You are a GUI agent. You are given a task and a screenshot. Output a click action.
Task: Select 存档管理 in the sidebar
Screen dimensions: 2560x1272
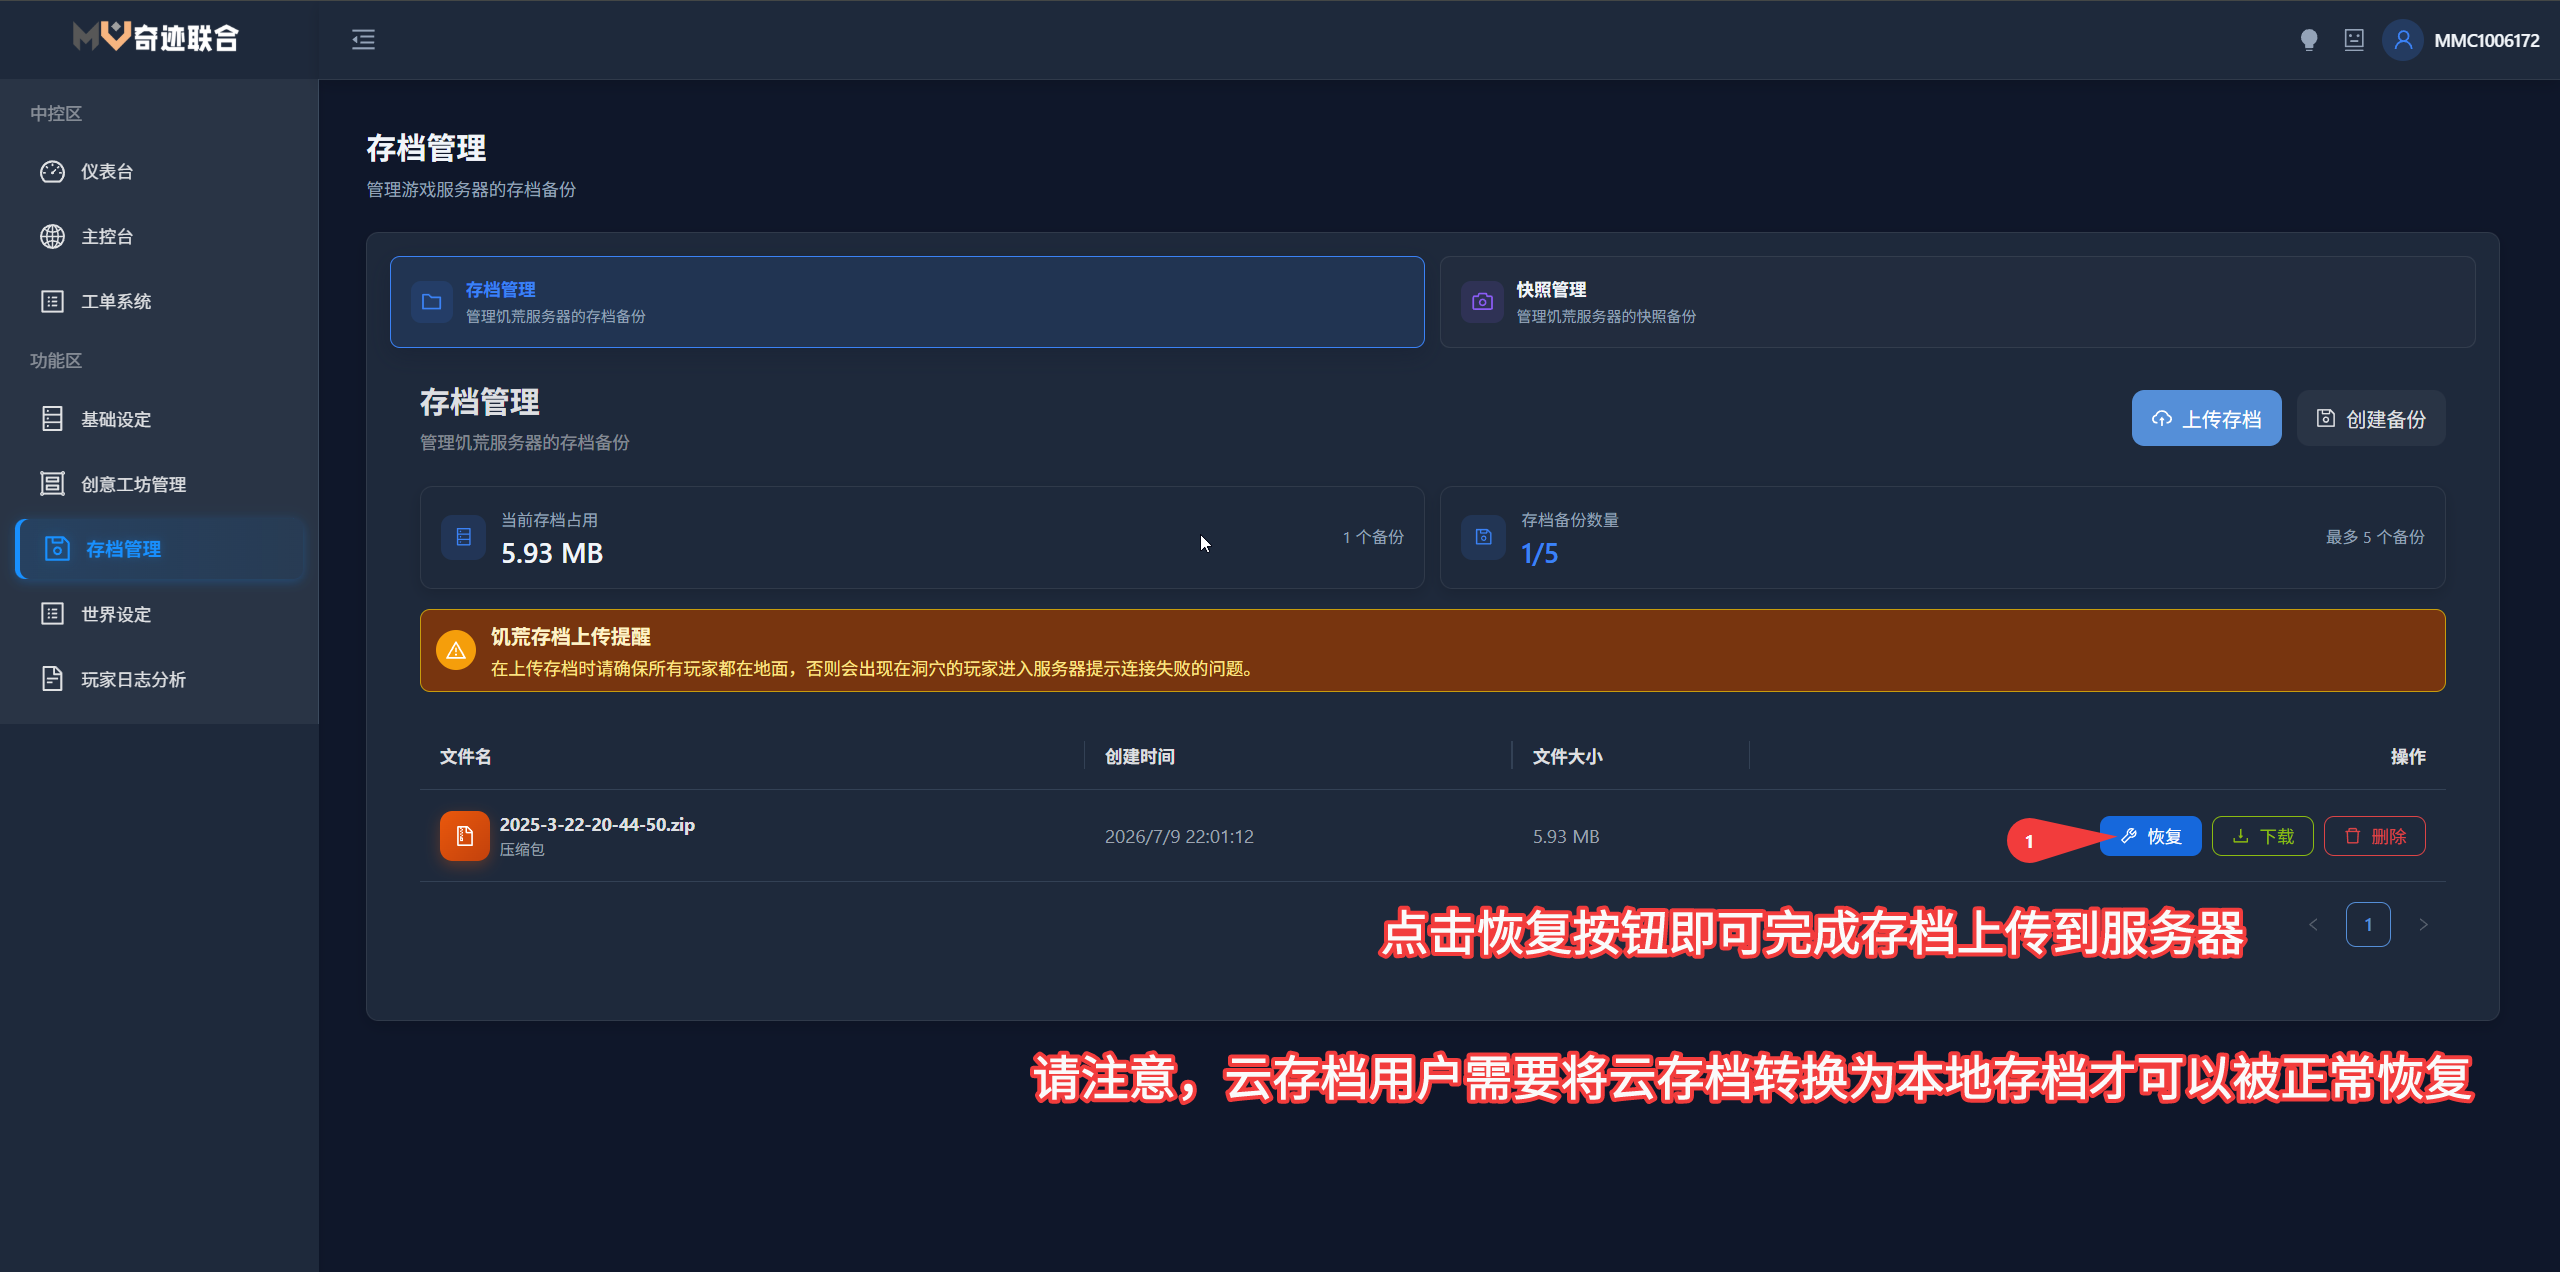click(160, 549)
